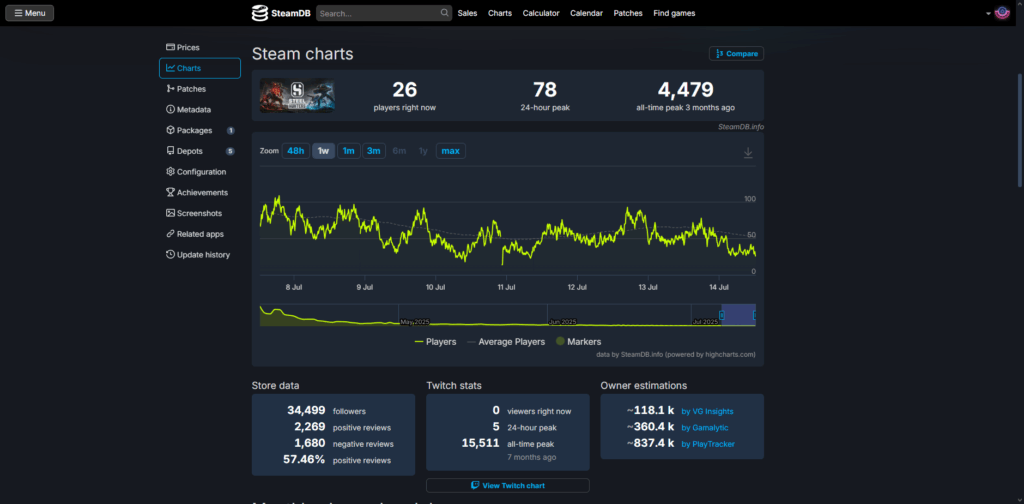1024x504 pixels.
Task: Click the search magnifier icon
Action: [x=445, y=13]
